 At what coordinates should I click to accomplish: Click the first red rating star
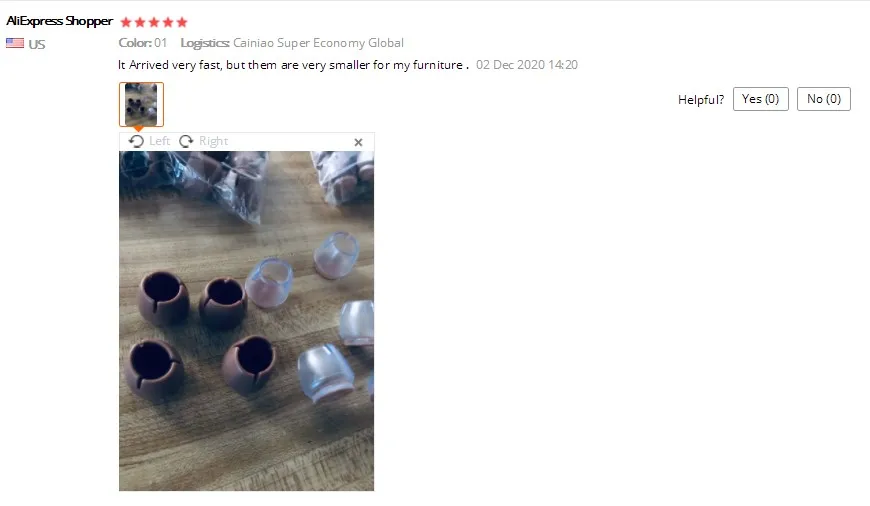[x=126, y=22]
